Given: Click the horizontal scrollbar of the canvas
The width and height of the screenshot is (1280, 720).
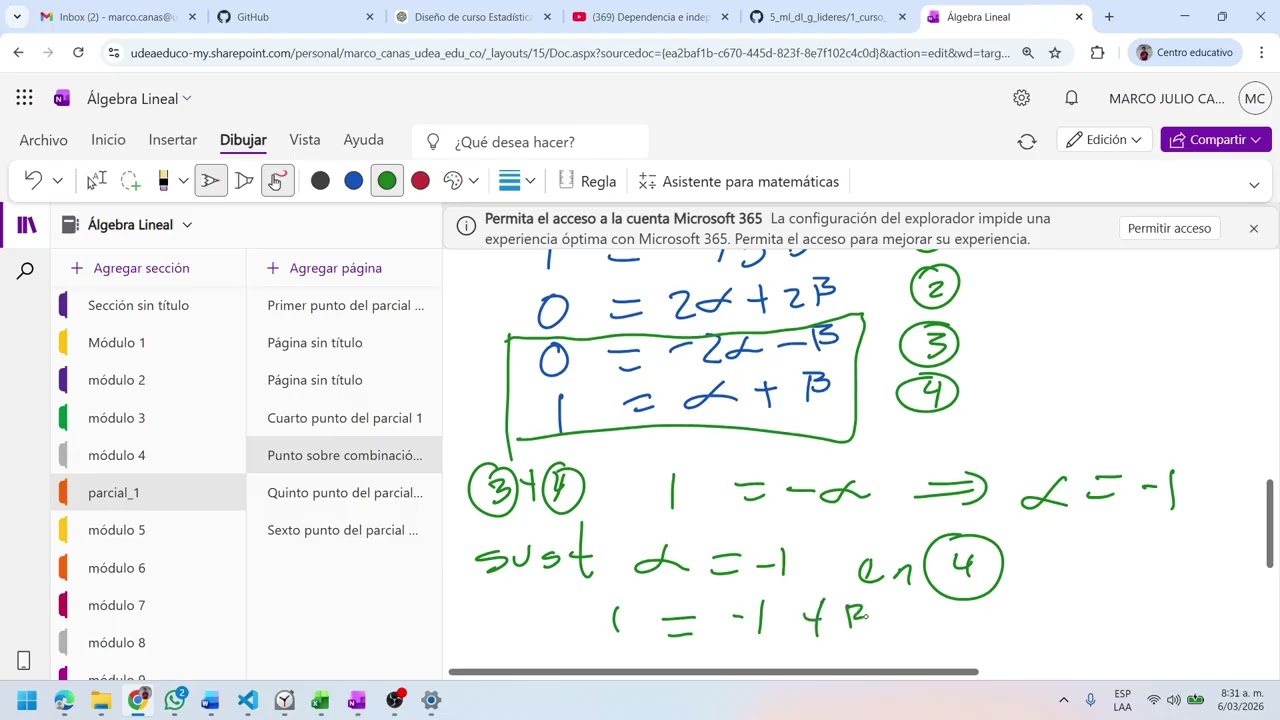Looking at the screenshot, I should [713, 672].
